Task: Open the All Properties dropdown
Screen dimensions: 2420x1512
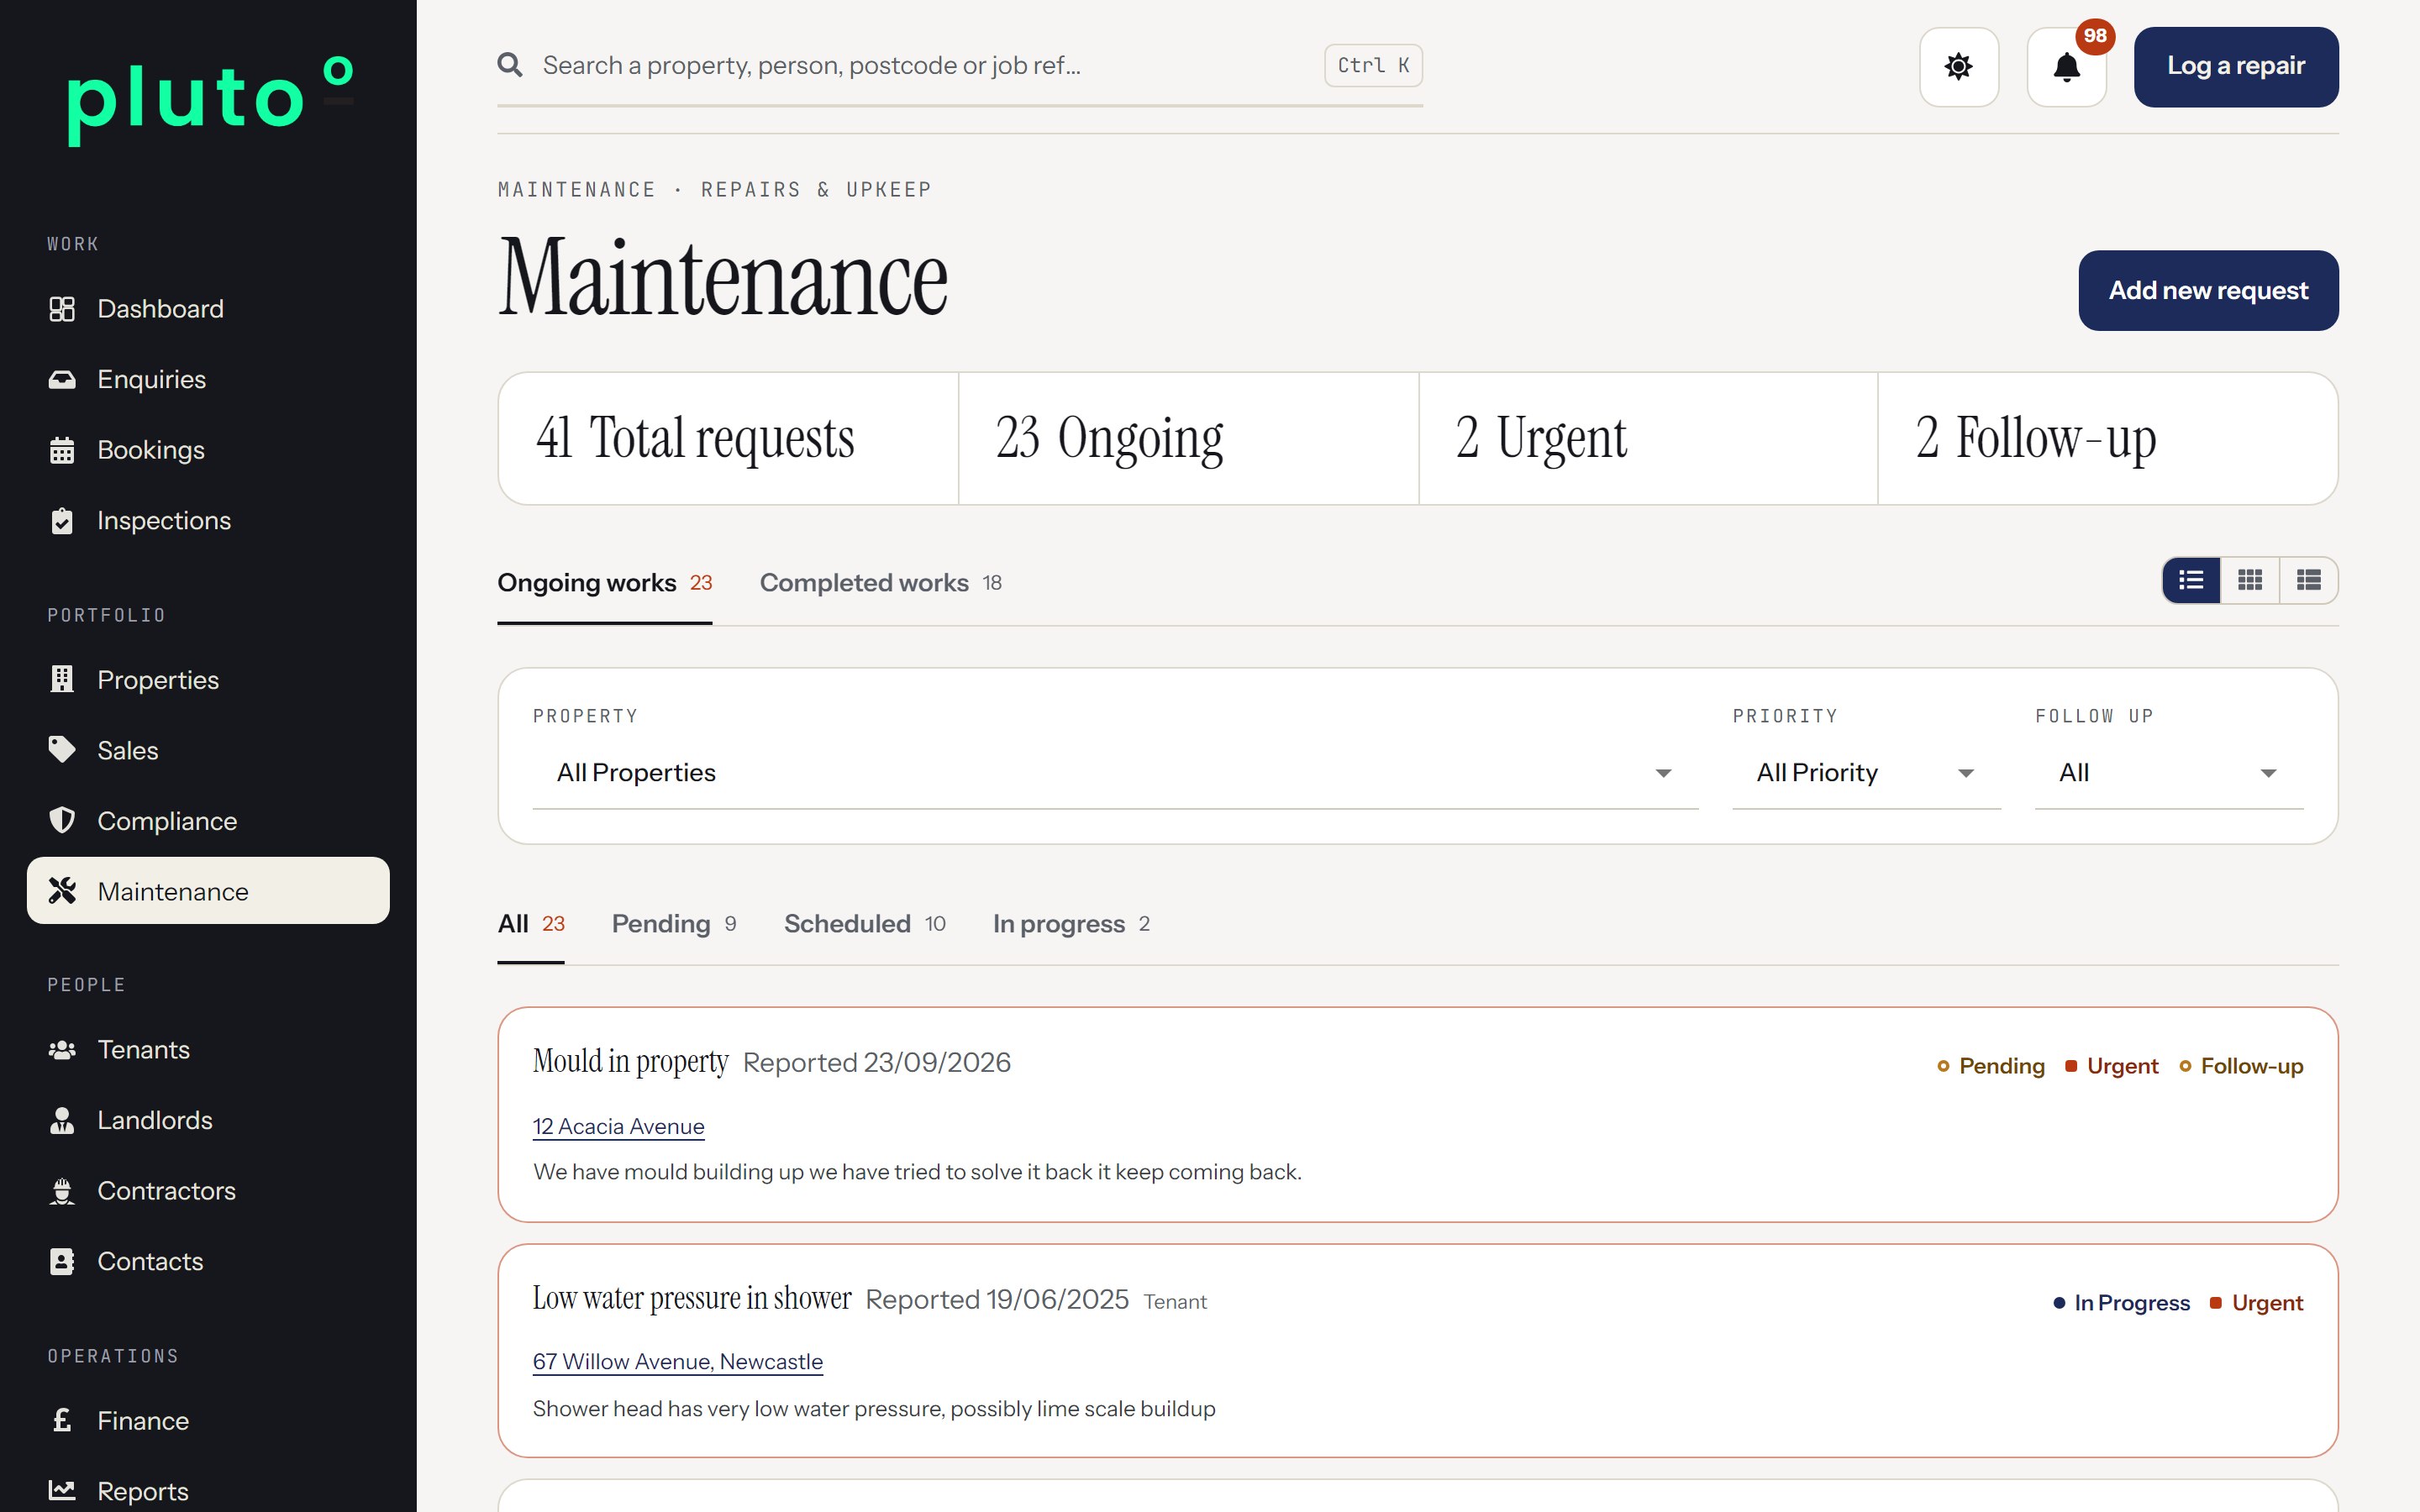Action: coord(1115,773)
